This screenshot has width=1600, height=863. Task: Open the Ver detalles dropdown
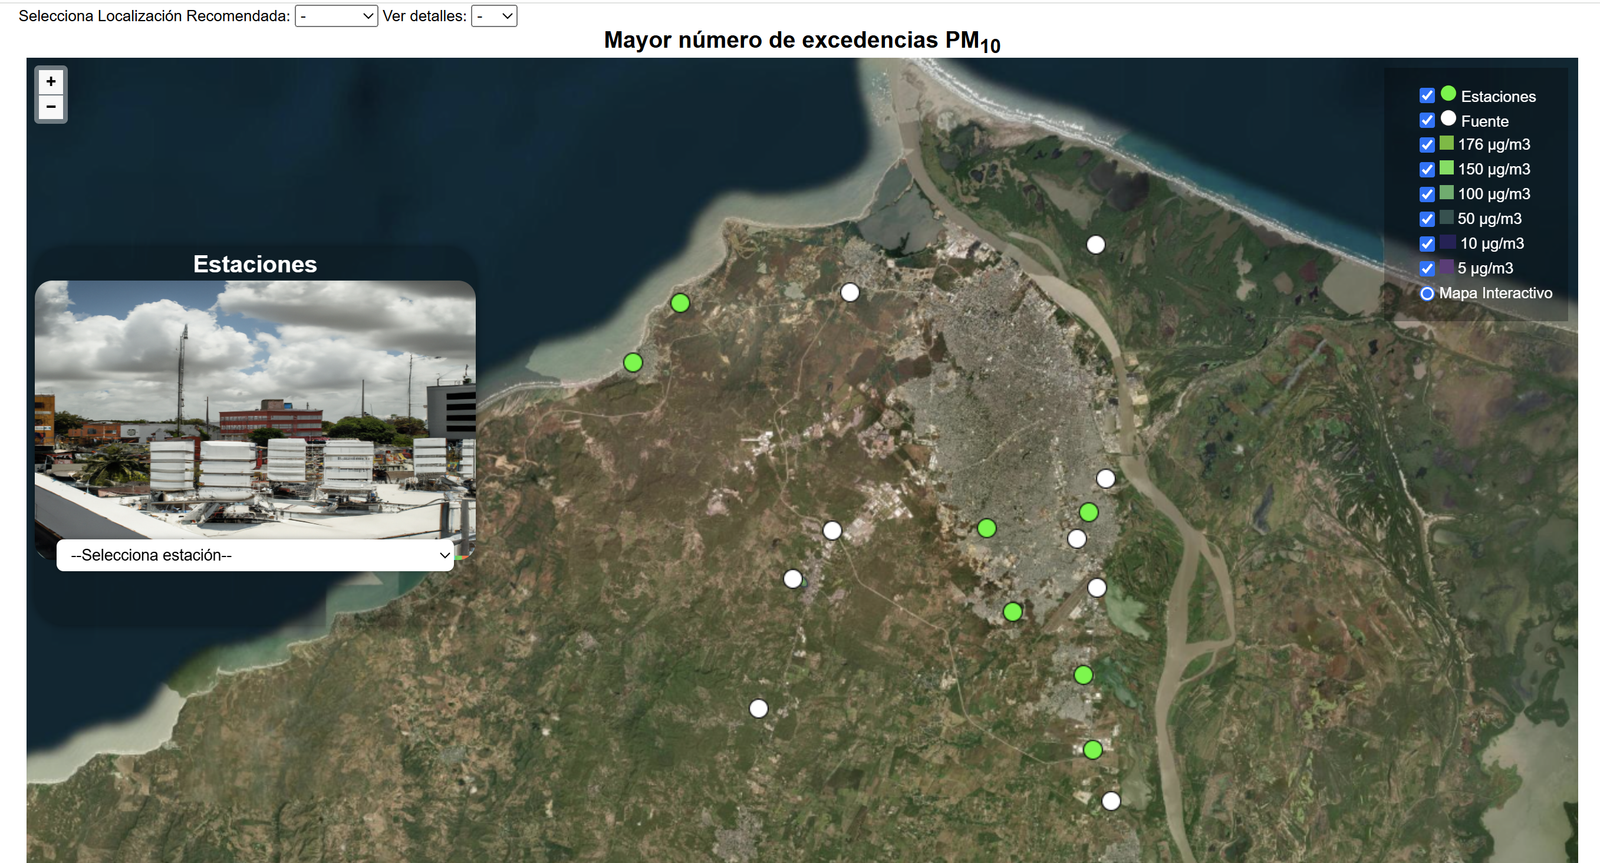tap(494, 16)
